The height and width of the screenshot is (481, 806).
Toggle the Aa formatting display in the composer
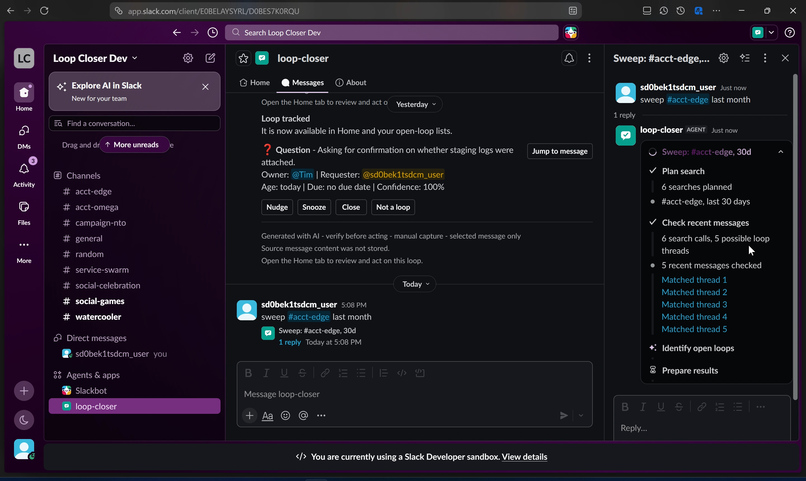point(267,415)
